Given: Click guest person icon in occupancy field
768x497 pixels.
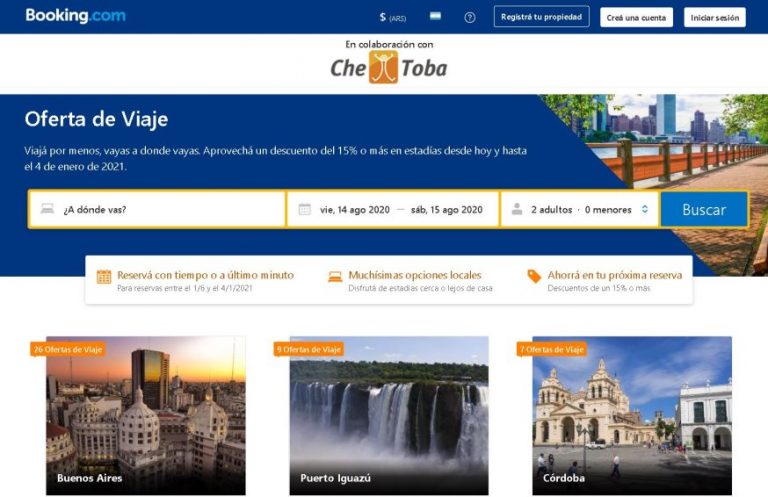Looking at the screenshot, I should [517, 210].
